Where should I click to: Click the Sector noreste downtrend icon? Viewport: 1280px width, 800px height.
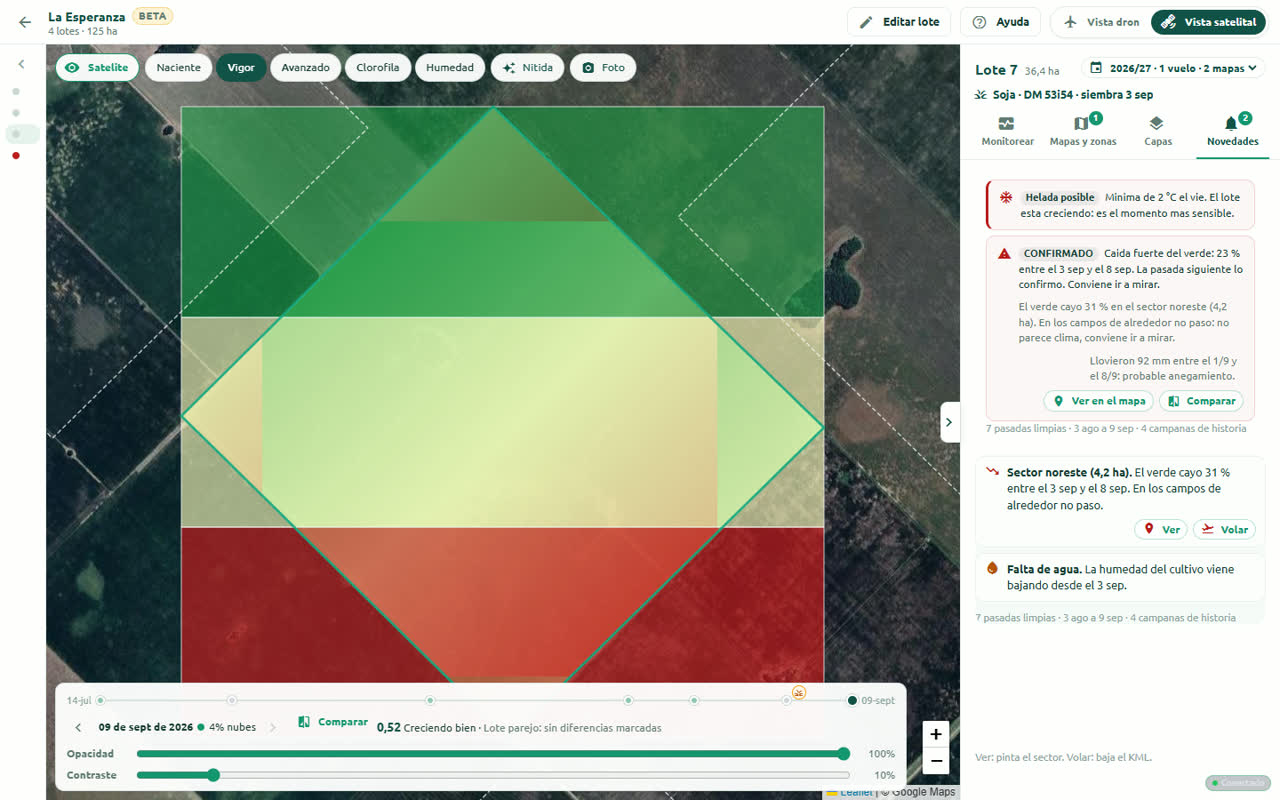[x=993, y=472]
